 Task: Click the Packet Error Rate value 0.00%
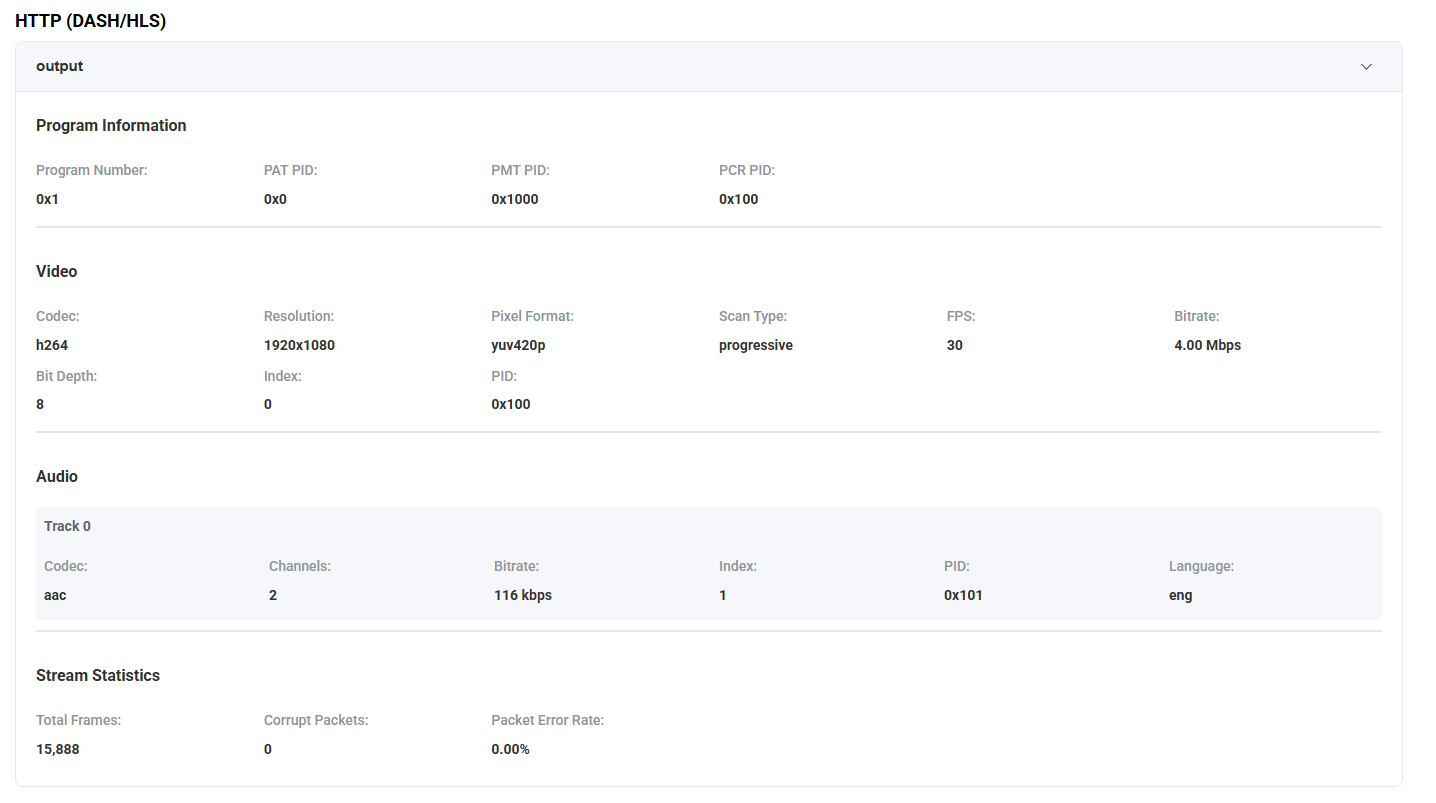pos(510,749)
